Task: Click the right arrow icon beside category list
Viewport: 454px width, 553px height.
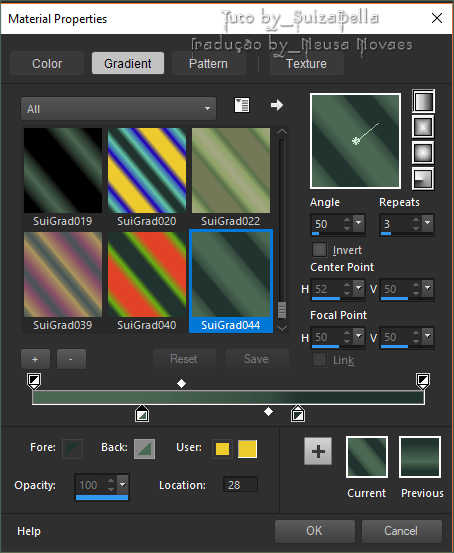Action: [x=277, y=105]
